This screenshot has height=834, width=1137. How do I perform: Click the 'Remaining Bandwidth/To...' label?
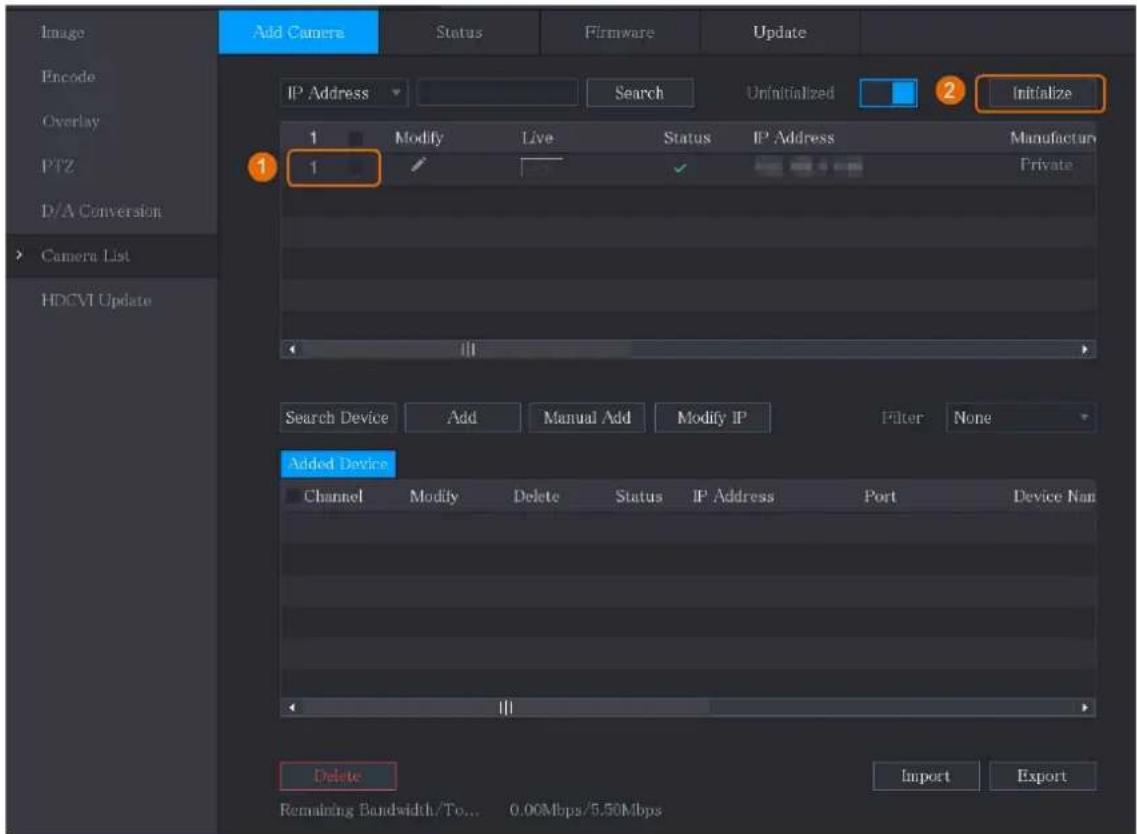pos(379,810)
